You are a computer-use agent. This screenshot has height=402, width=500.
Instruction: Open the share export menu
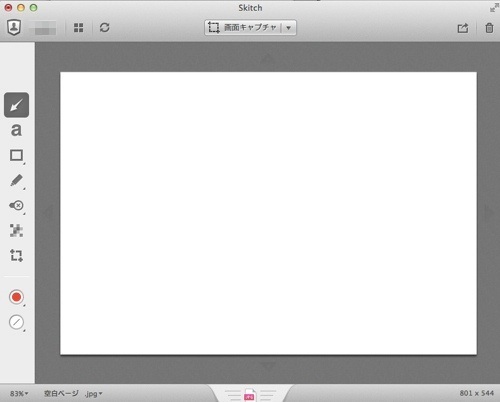click(463, 28)
